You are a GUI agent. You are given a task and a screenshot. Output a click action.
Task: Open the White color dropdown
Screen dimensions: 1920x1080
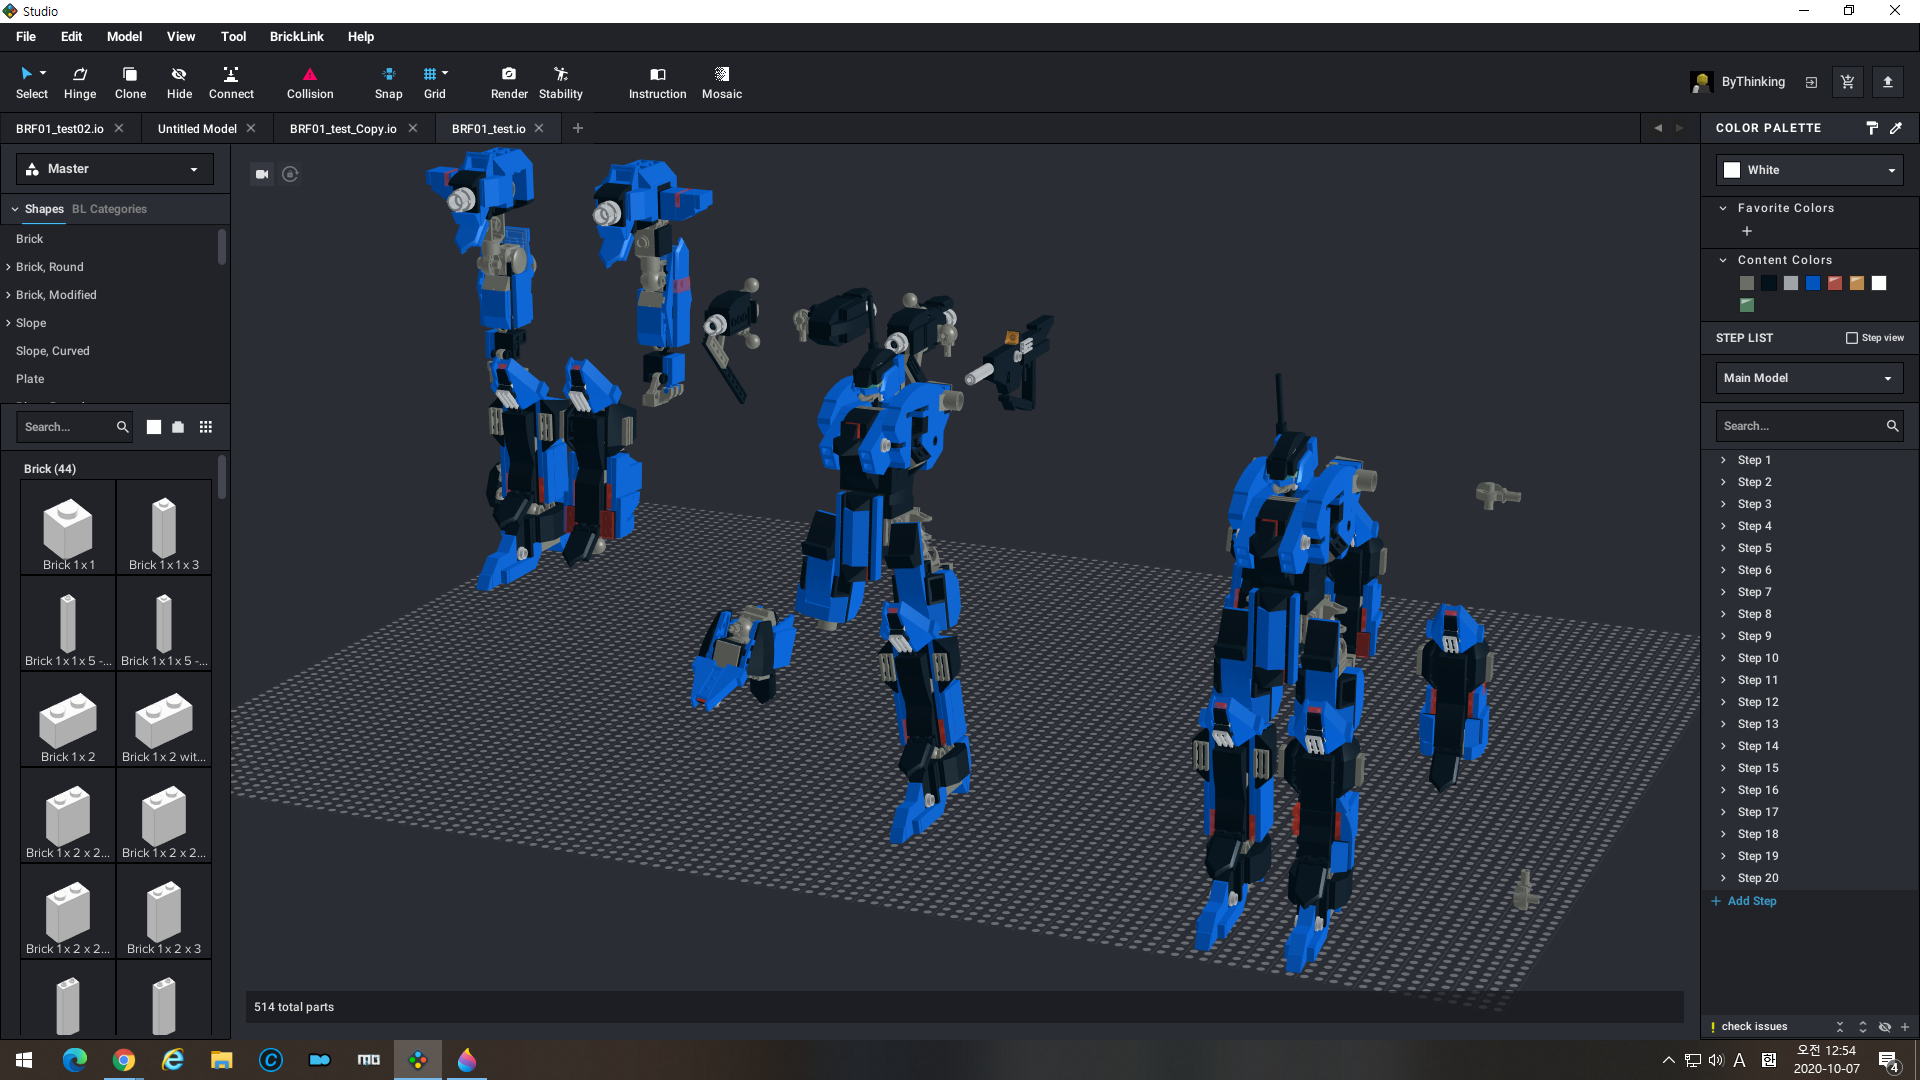pyautogui.click(x=1809, y=170)
